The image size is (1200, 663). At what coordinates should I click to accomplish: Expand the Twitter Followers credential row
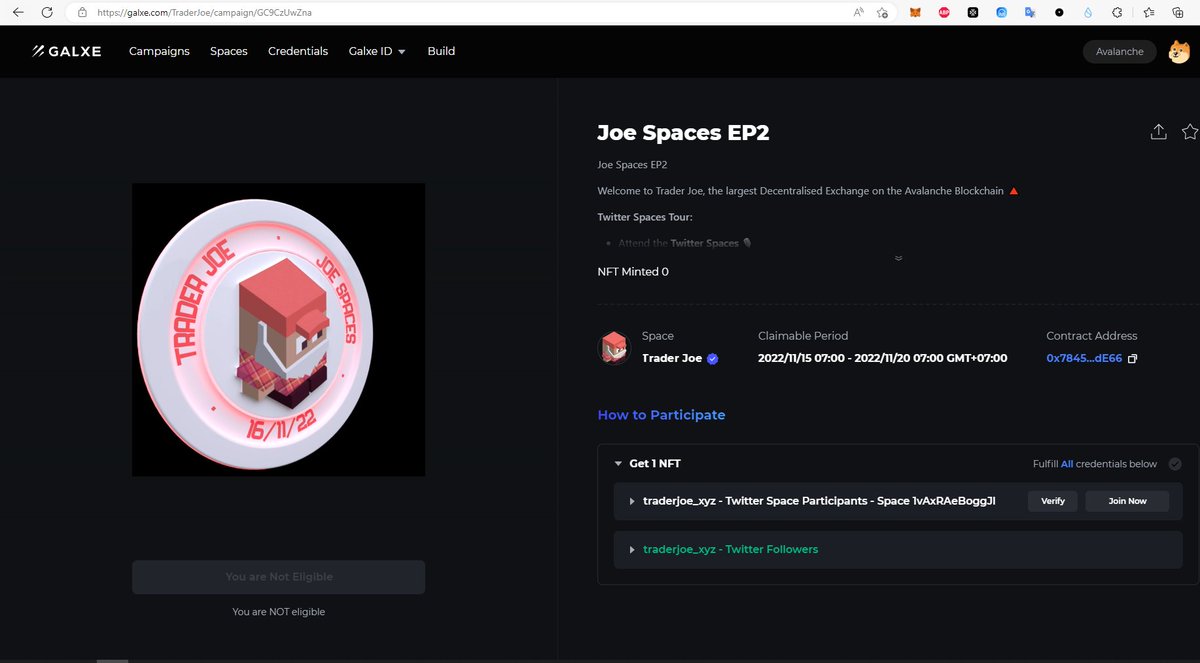tap(632, 550)
